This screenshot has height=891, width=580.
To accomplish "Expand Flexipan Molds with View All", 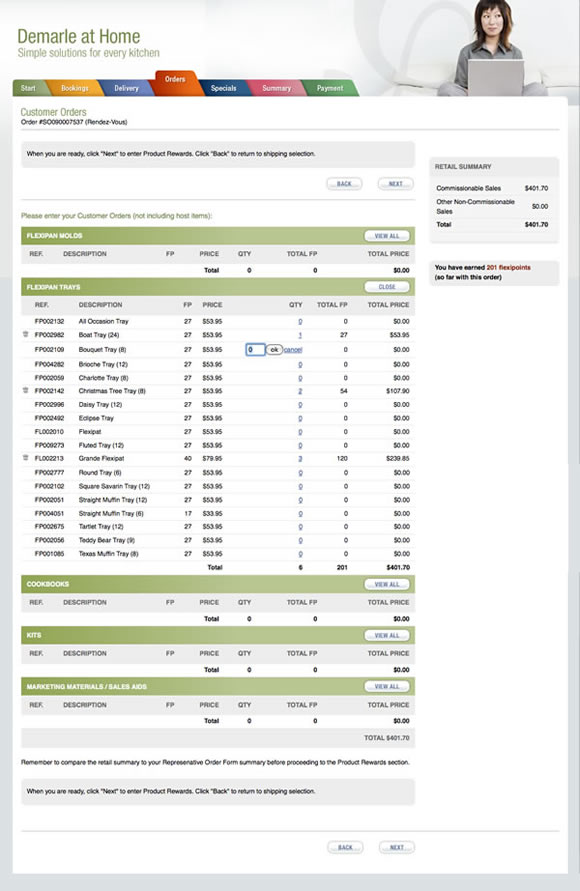I will tap(387, 236).
